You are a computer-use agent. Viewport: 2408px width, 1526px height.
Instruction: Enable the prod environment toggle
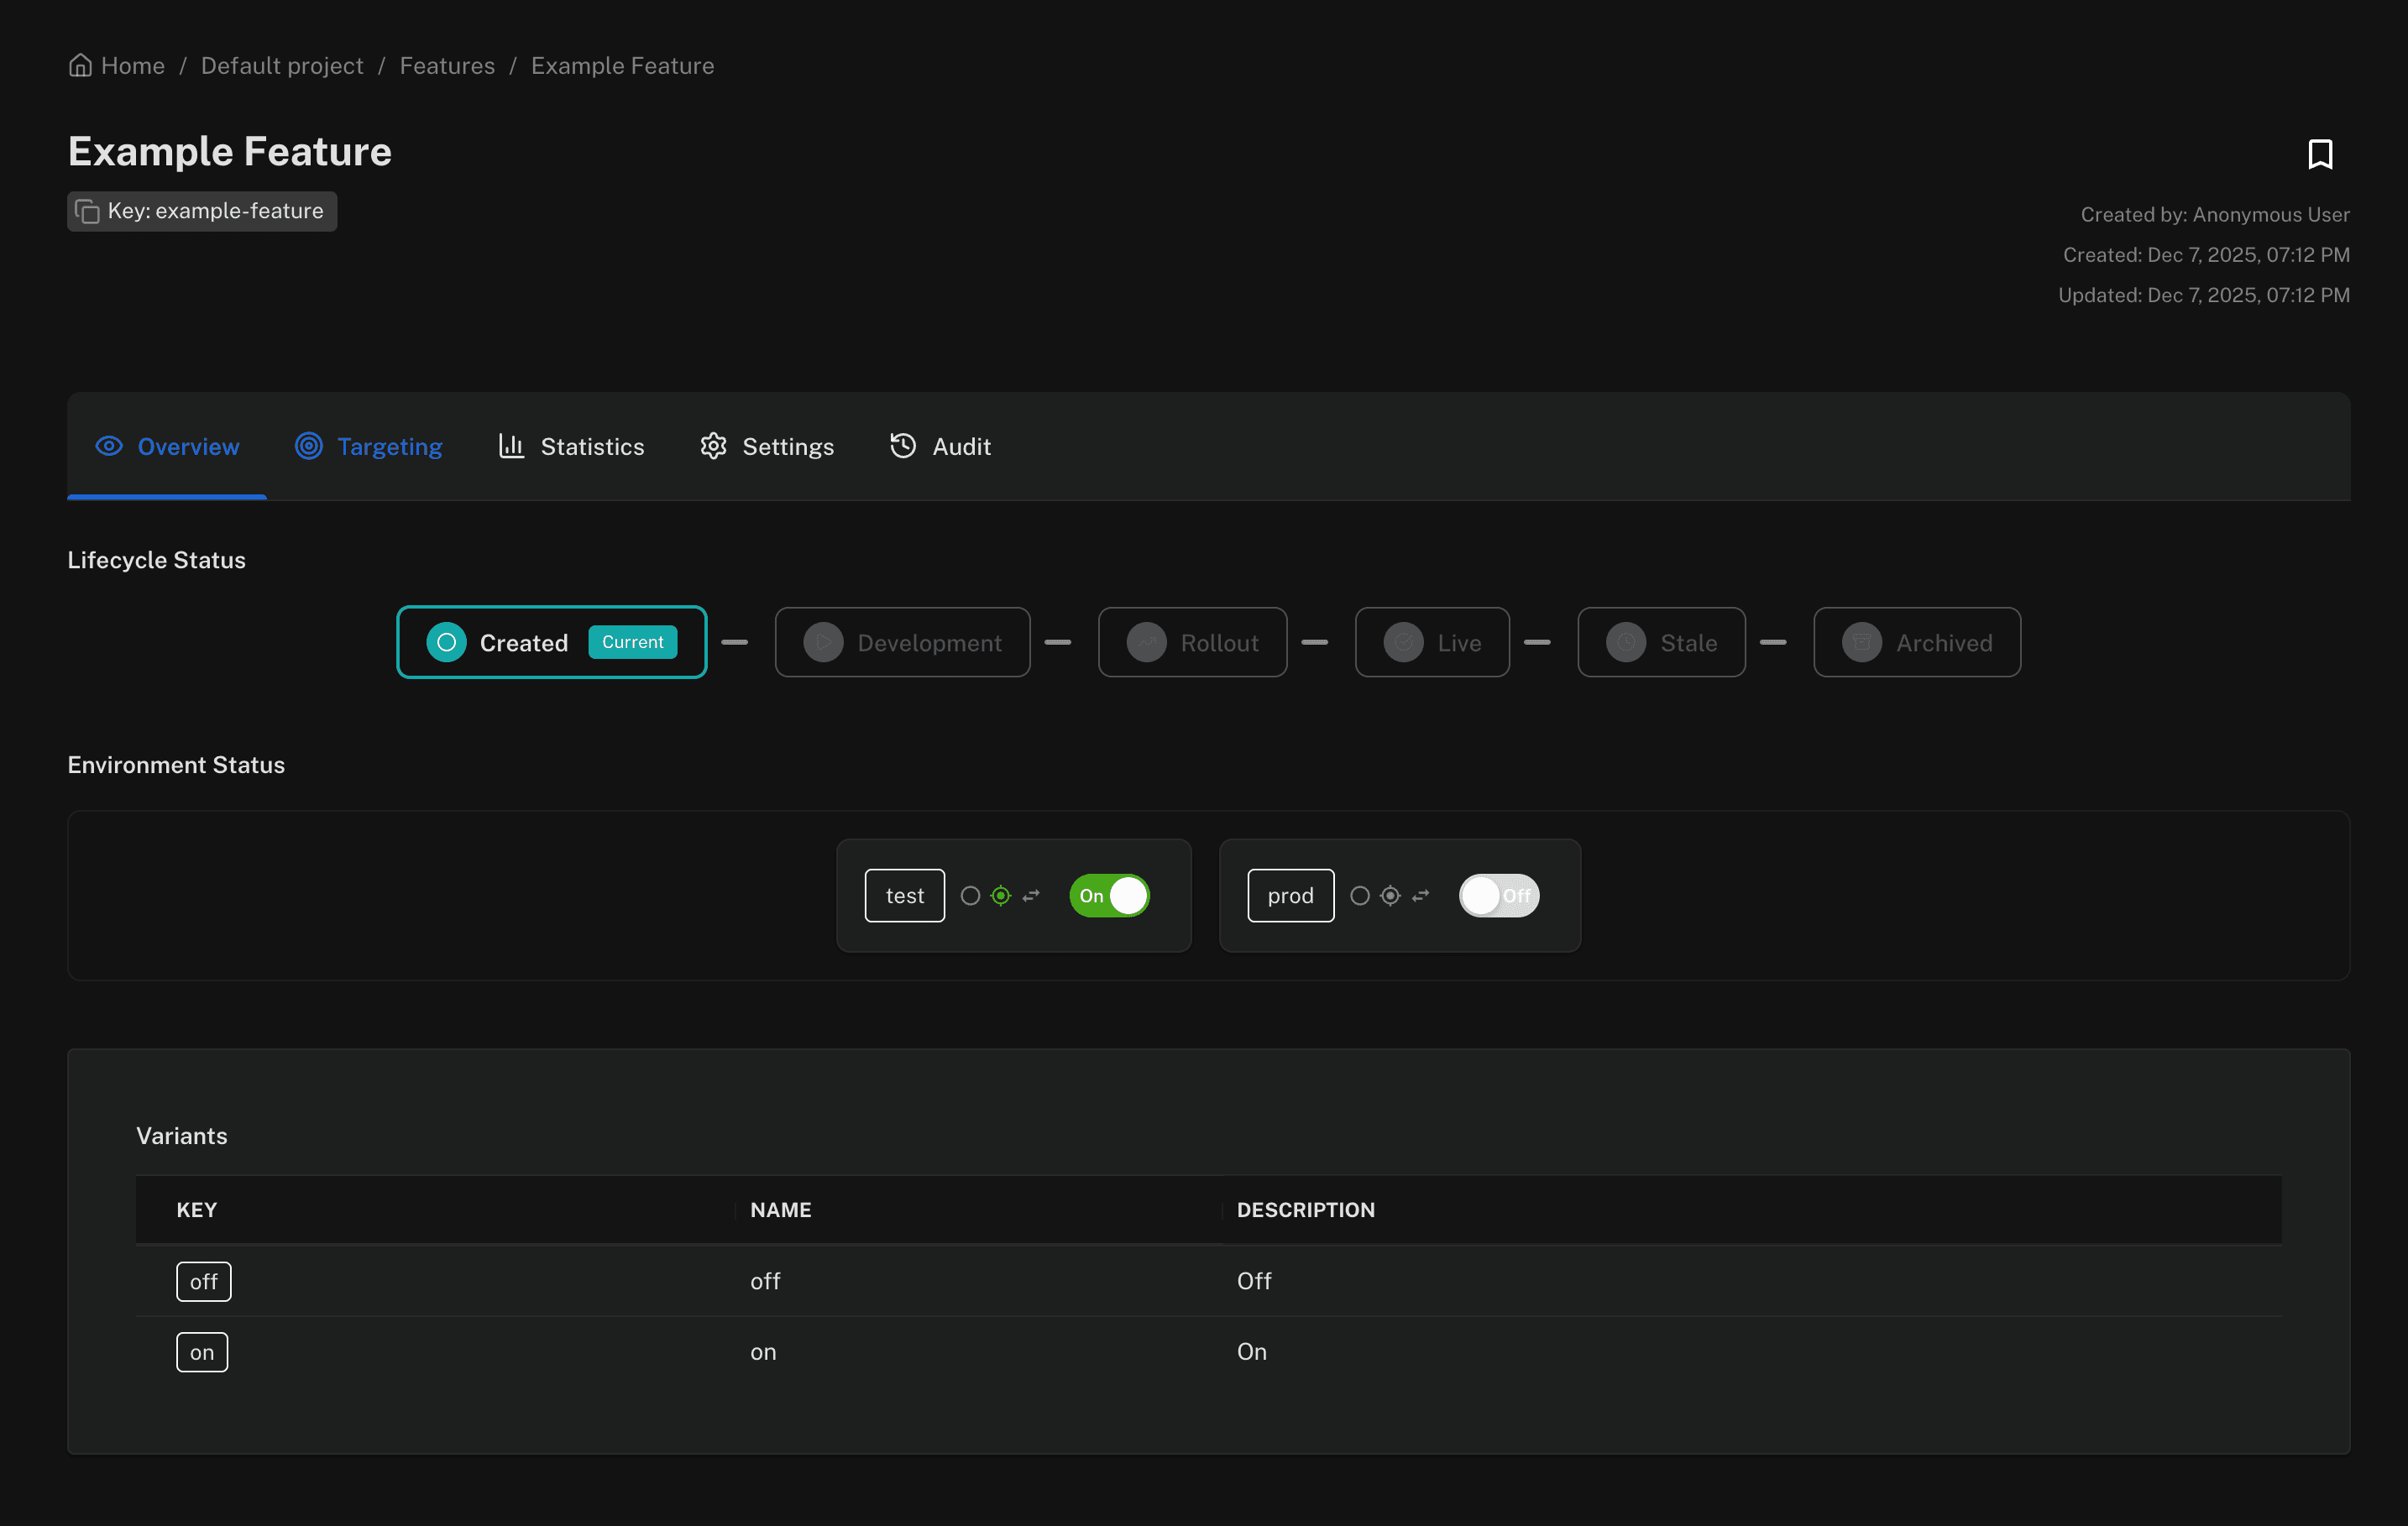[1498, 896]
